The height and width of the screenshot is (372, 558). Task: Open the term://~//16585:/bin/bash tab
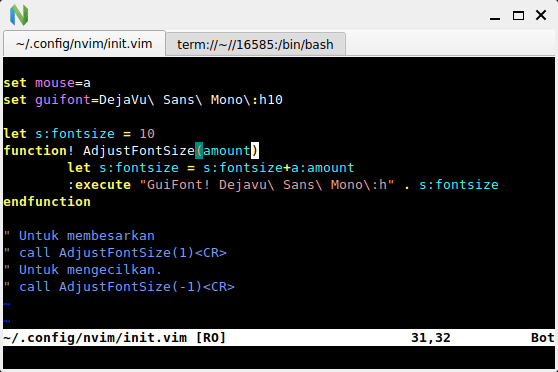tap(256, 44)
